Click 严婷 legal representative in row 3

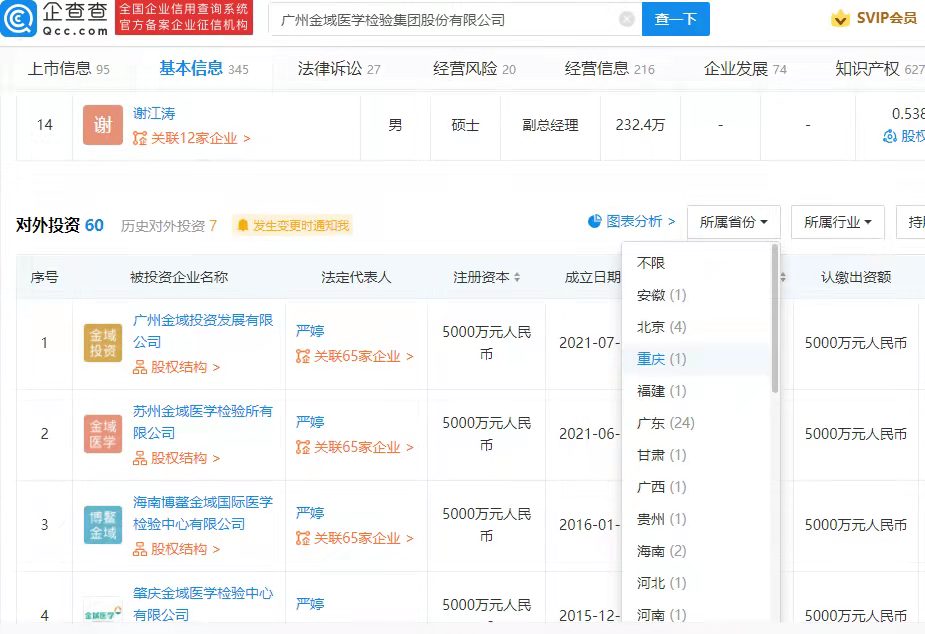click(x=310, y=513)
